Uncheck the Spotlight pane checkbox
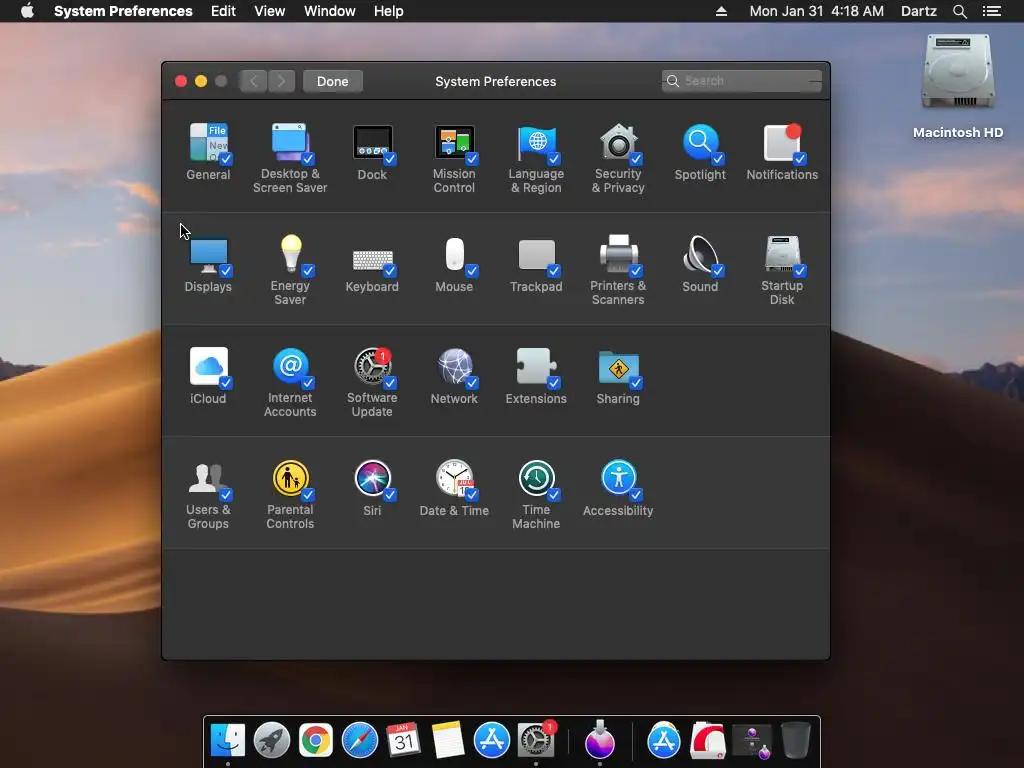This screenshot has height=768, width=1024. point(718,159)
